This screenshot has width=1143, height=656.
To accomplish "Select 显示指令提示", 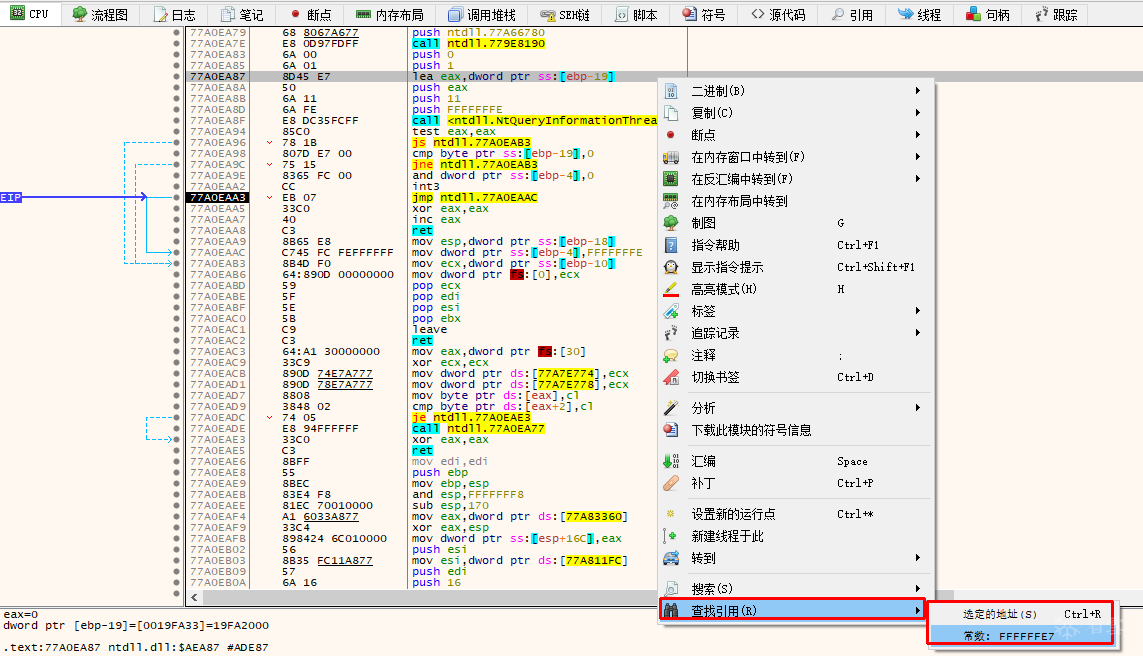I will coord(796,267).
